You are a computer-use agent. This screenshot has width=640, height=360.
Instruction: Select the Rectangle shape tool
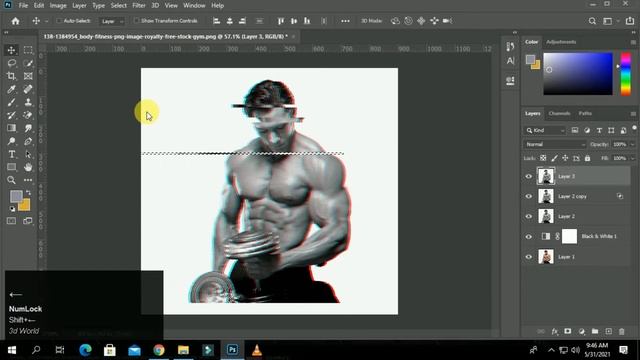(x=11, y=167)
